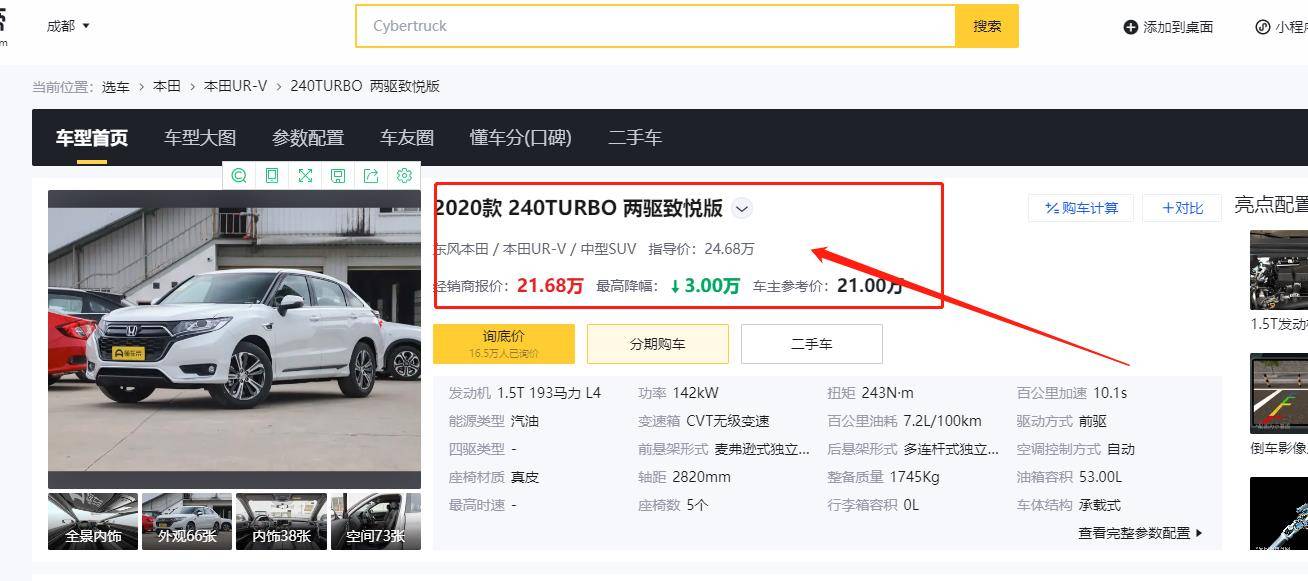Viewport: 1308px width, 581px height.
Task: Open the 车友圈 tab
Action: (407, 138)
